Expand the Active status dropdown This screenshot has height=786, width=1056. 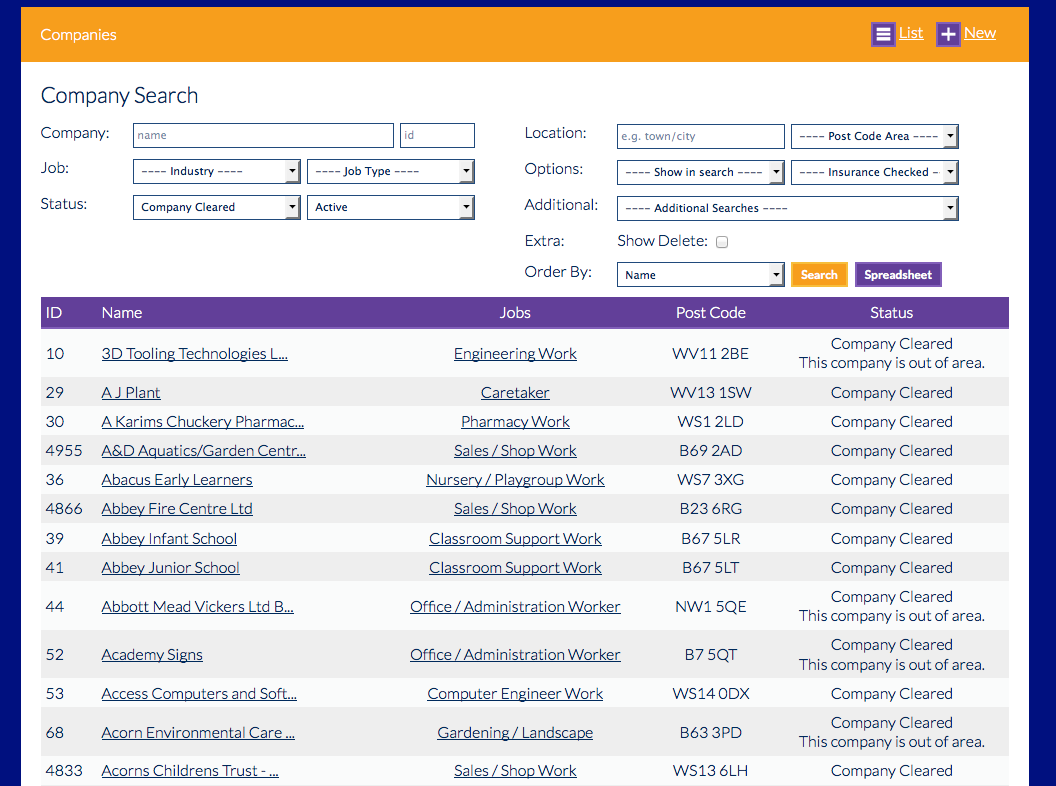pos(391,207)
